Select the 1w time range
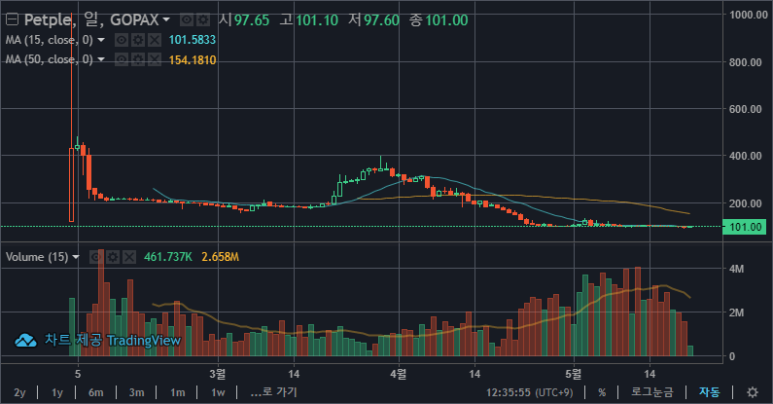The width and height of the screenshot is (773, 404). click(x=218, y=393)
